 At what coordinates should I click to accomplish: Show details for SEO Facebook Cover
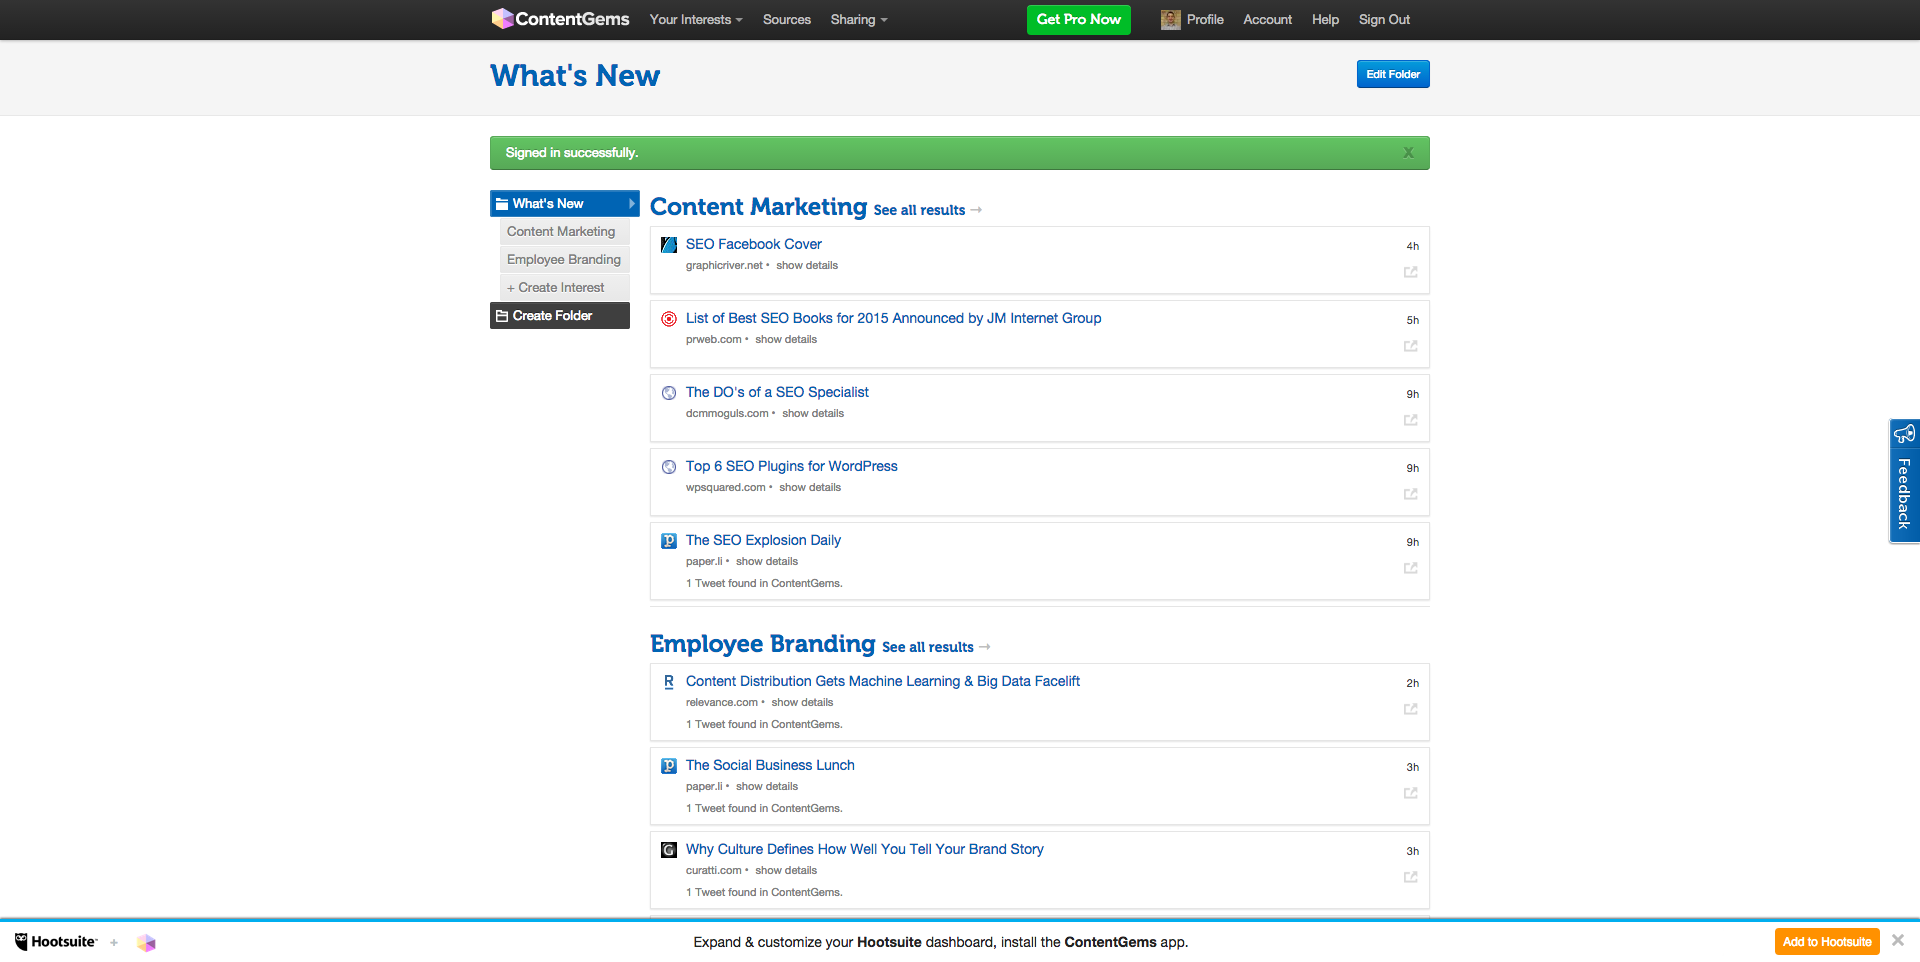click(807, 265)
